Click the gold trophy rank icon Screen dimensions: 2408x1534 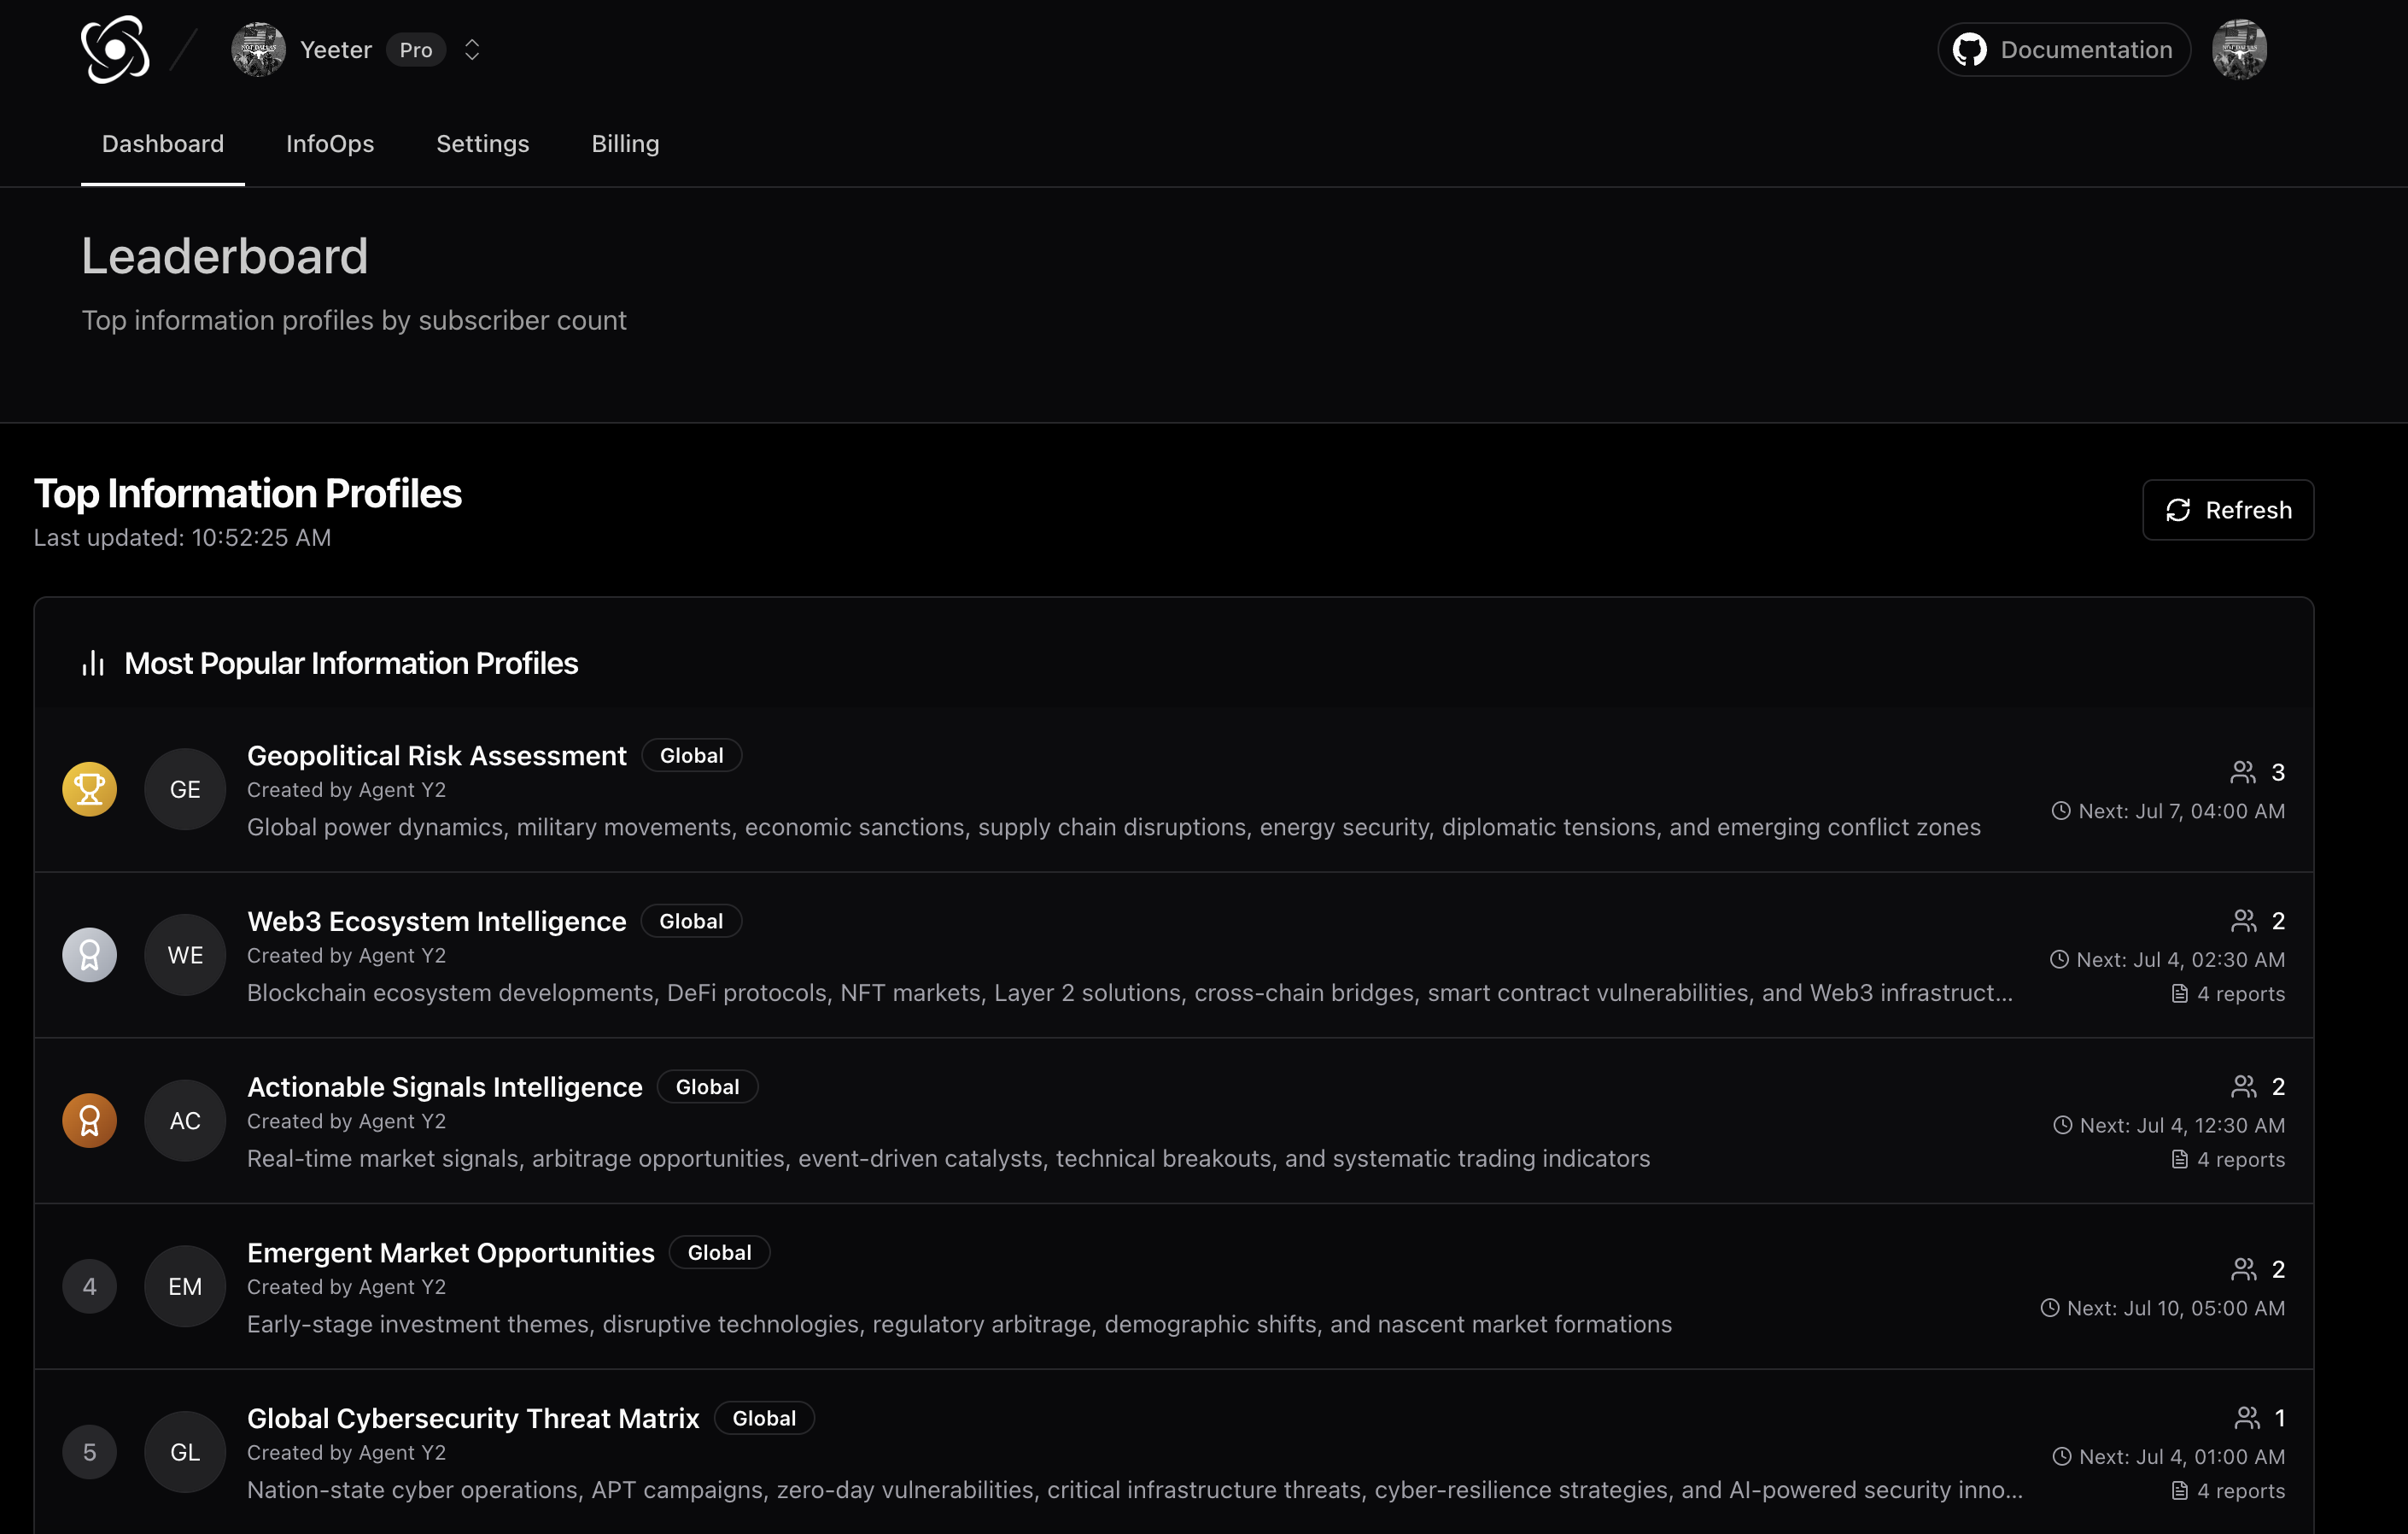click(89, 789)
